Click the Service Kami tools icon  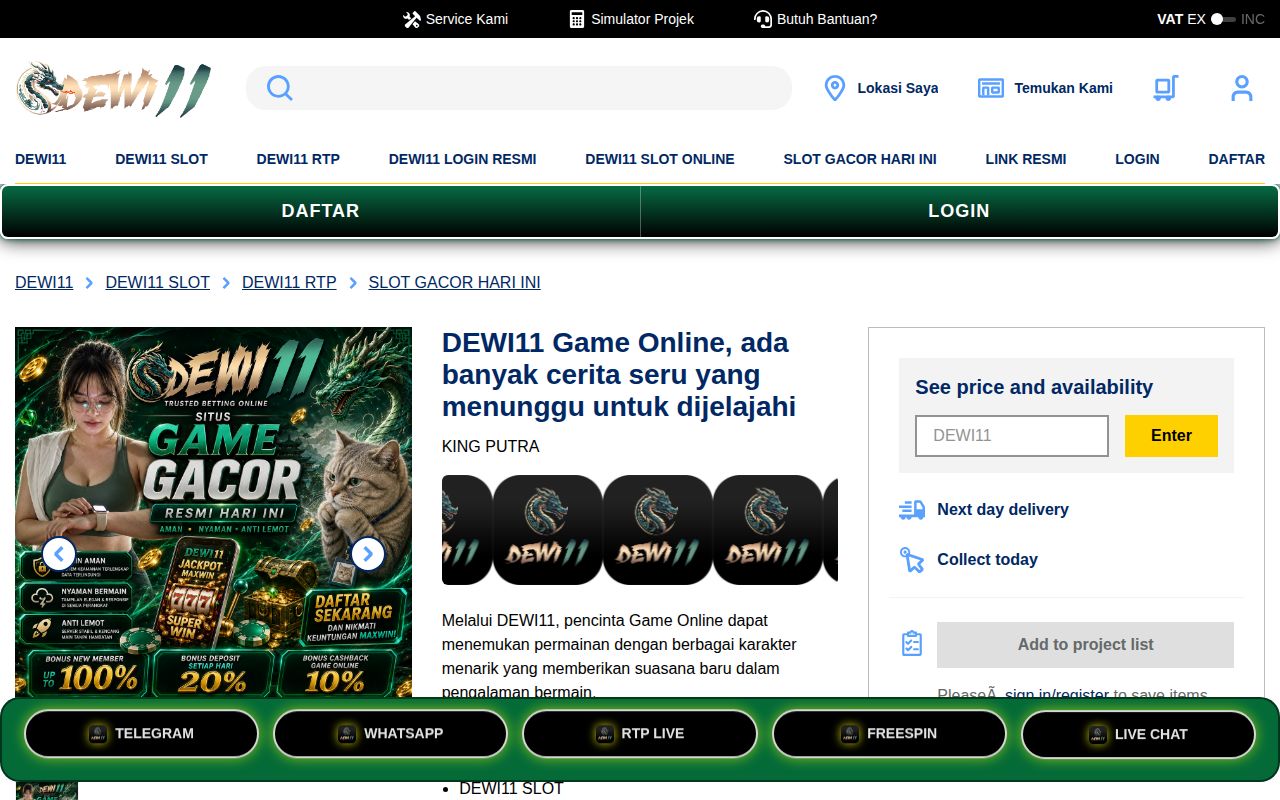click(x=412, y=19)
